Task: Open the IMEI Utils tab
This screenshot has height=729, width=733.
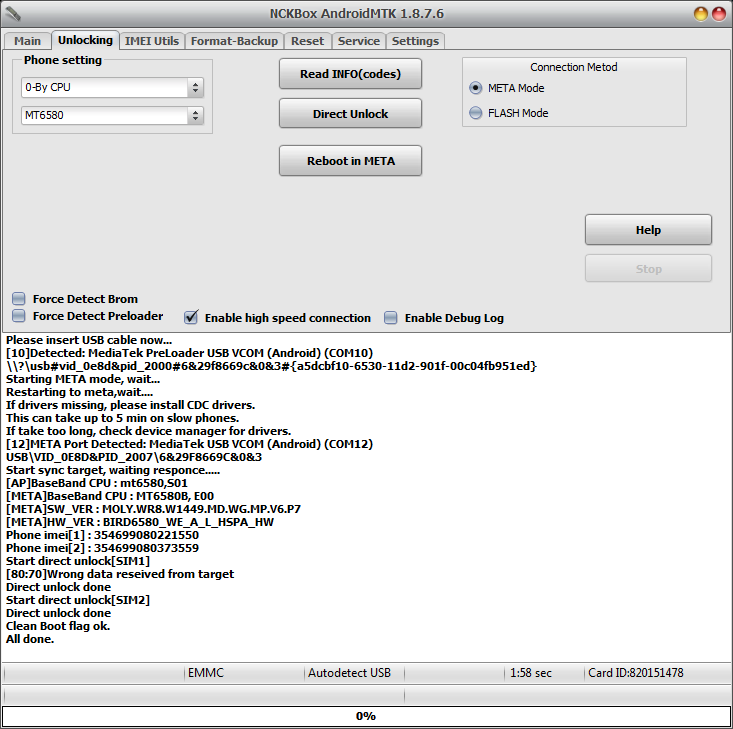Action: 152,41
